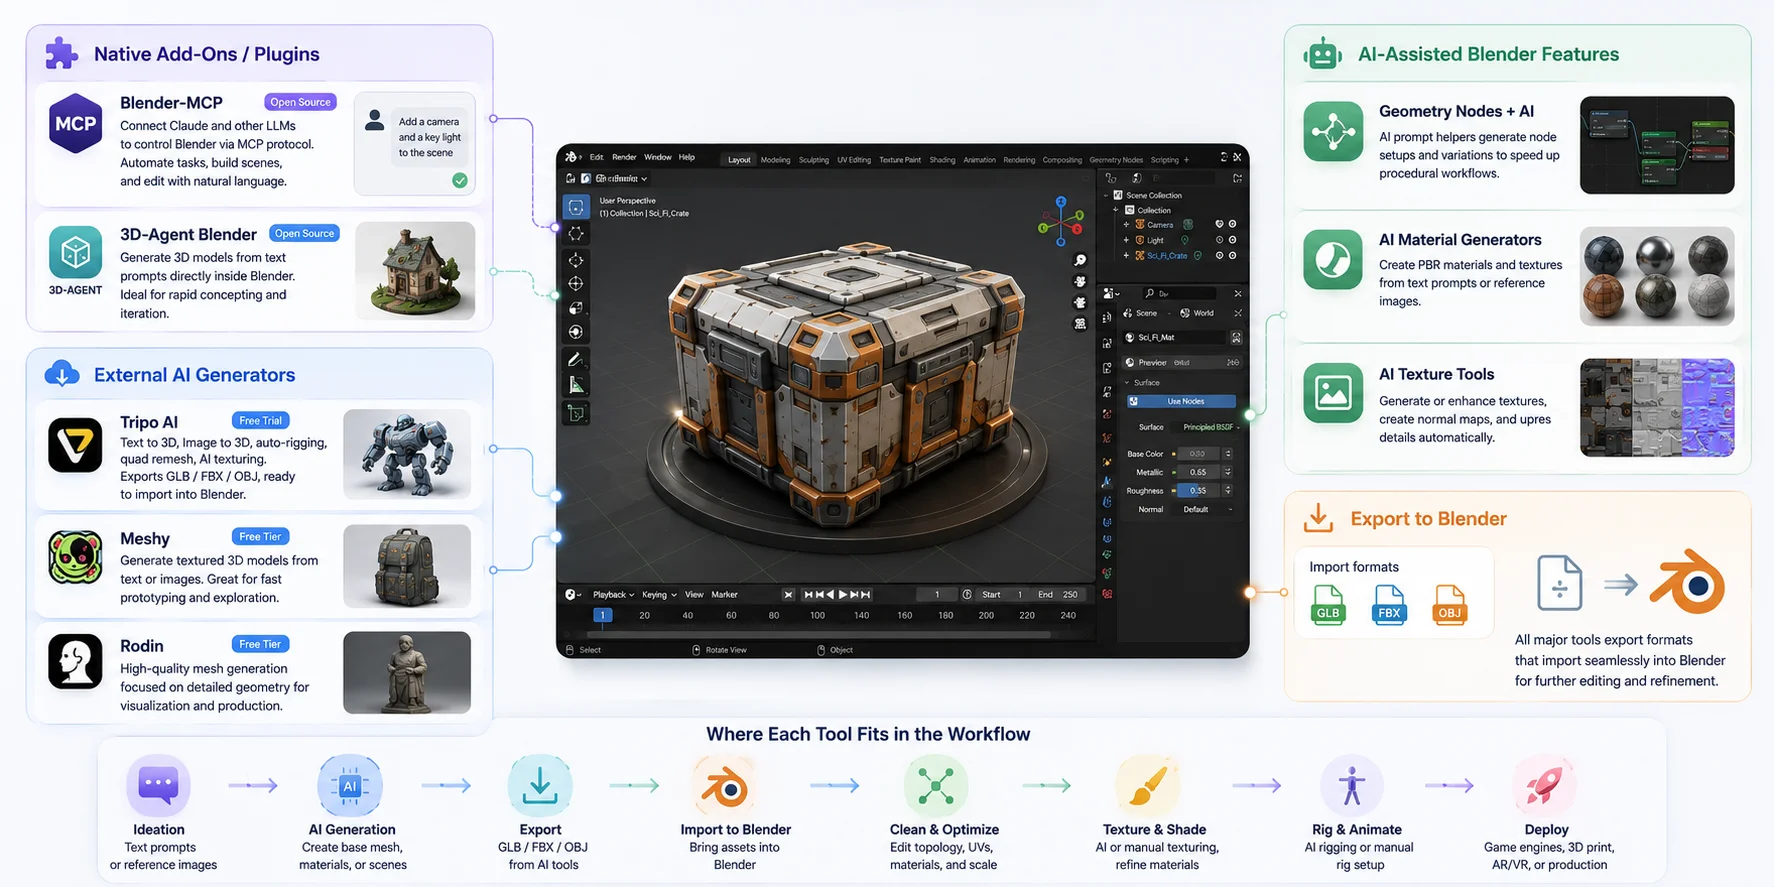
Task: Adjust the Roughness value slider
Action: [1198, 490]
